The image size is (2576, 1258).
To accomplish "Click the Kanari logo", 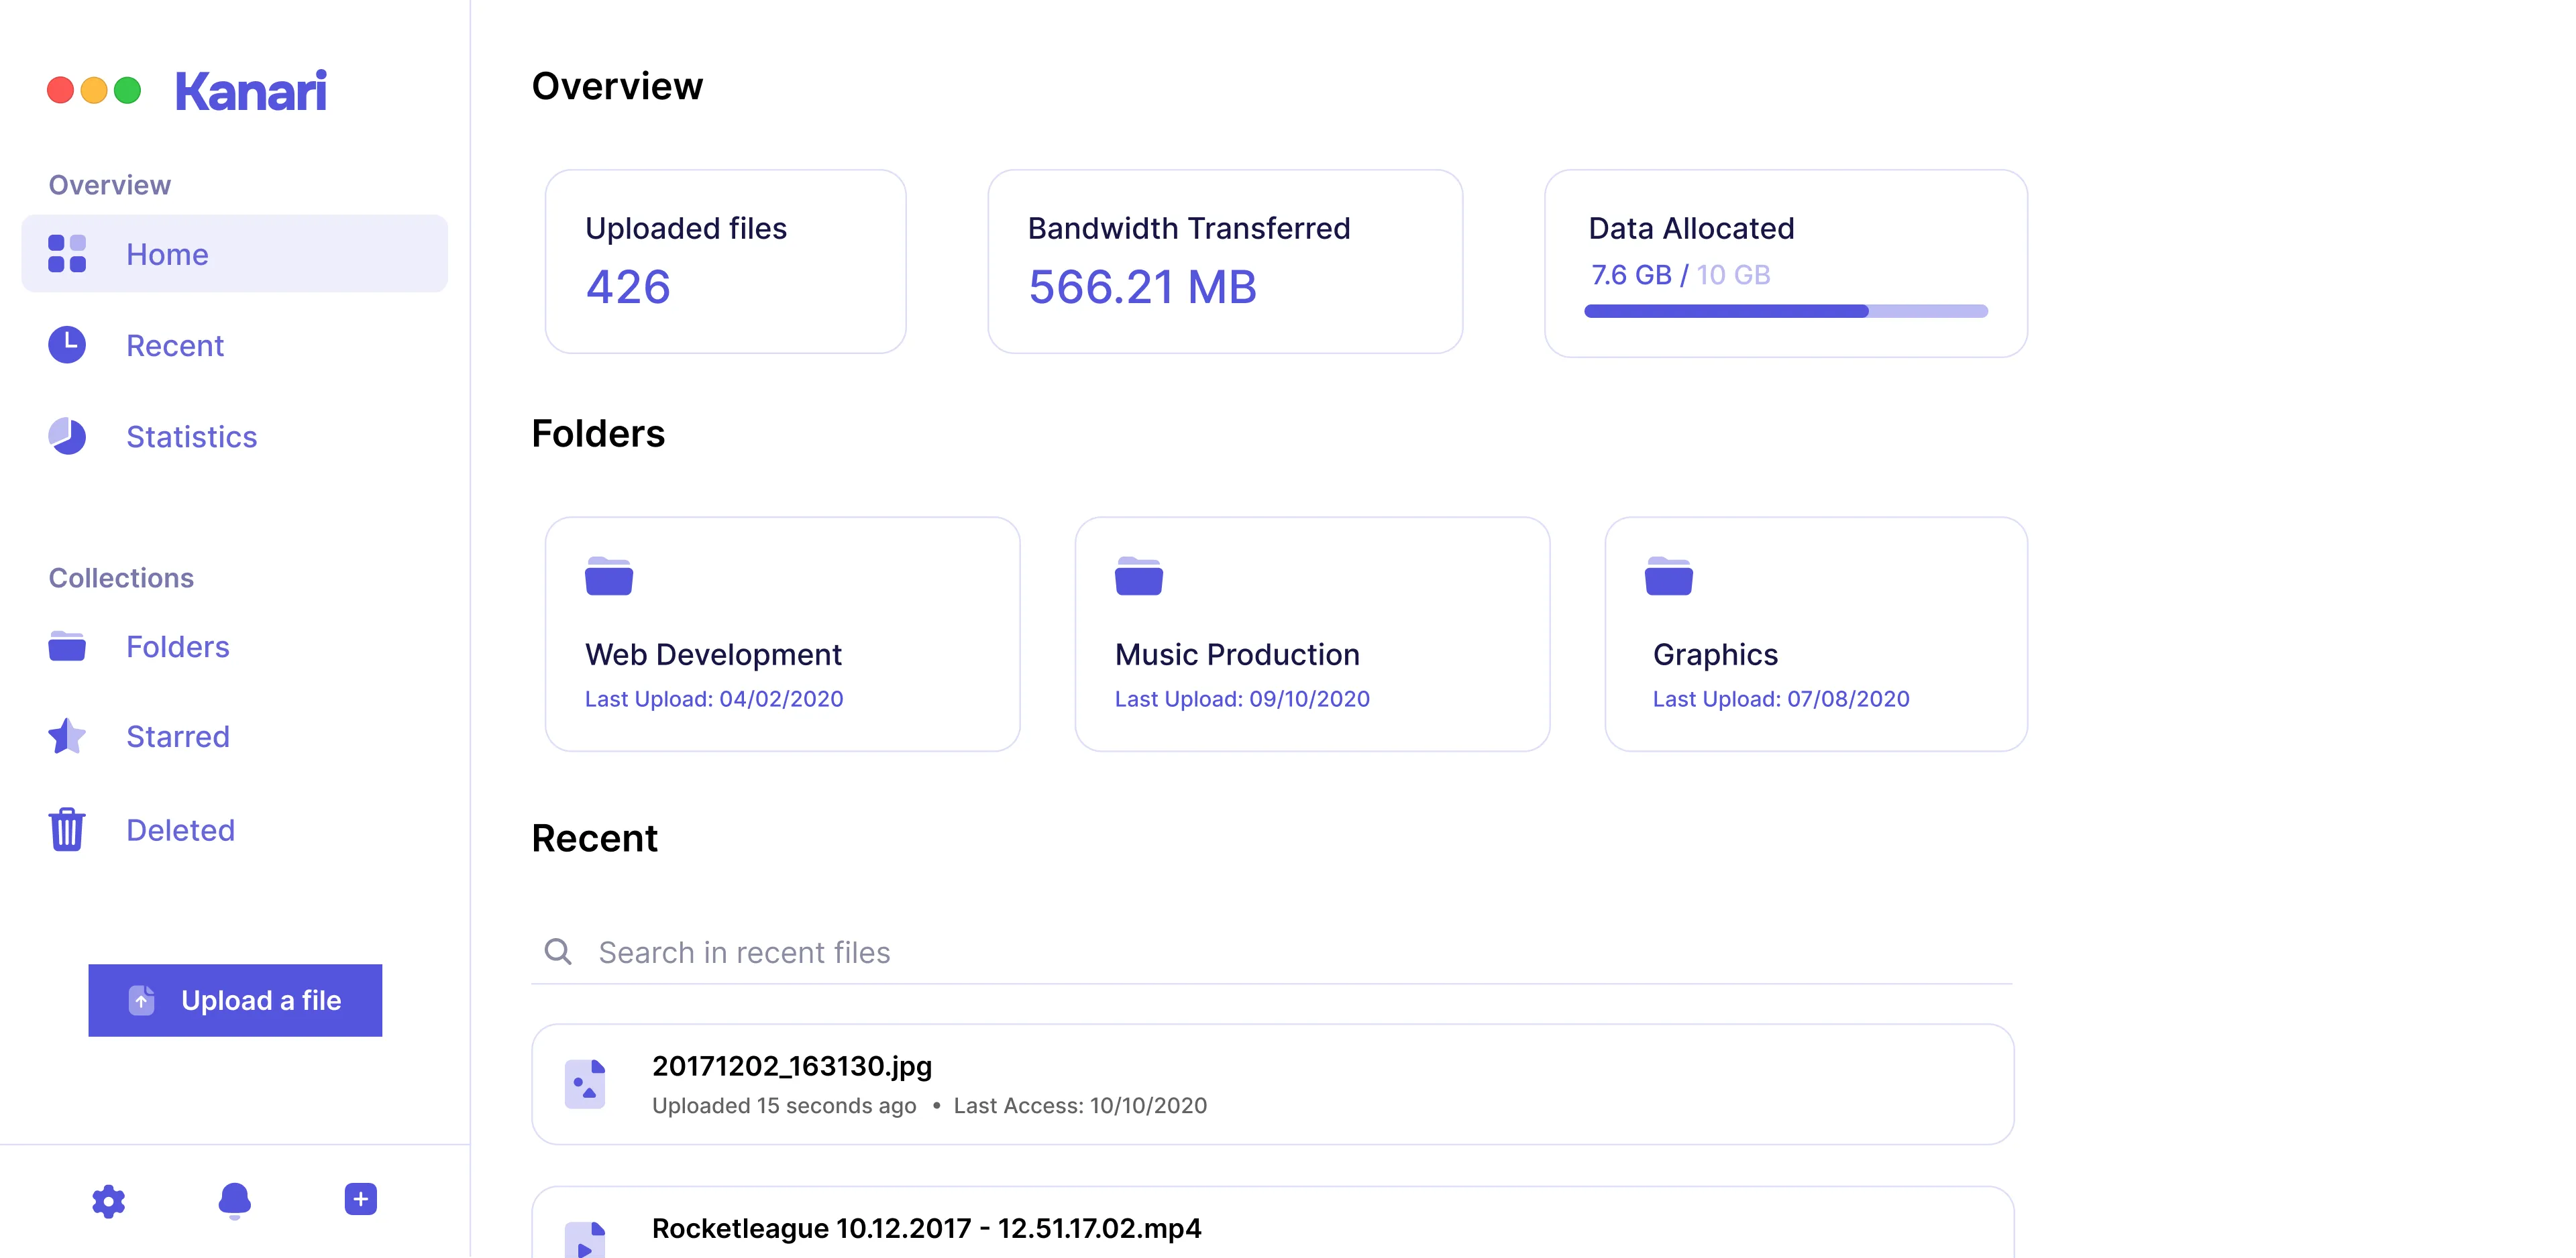I will tap(251, 91).
